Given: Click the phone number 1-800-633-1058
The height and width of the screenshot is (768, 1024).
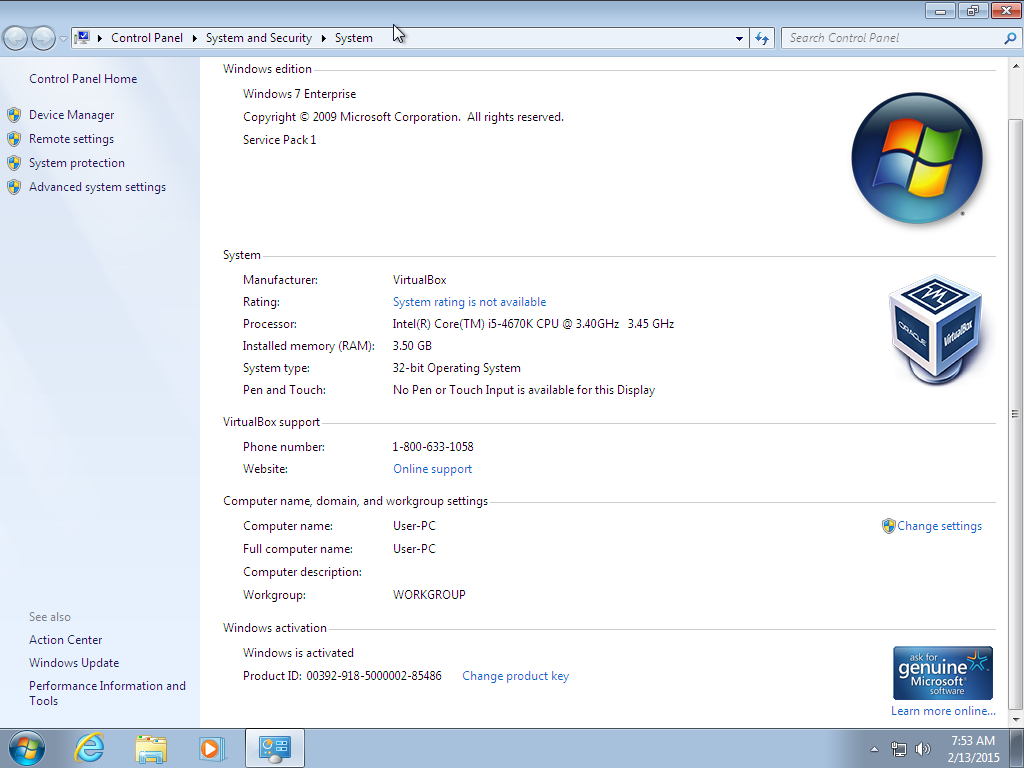Looking at the screenshot, I should click(x=433, y=447).
